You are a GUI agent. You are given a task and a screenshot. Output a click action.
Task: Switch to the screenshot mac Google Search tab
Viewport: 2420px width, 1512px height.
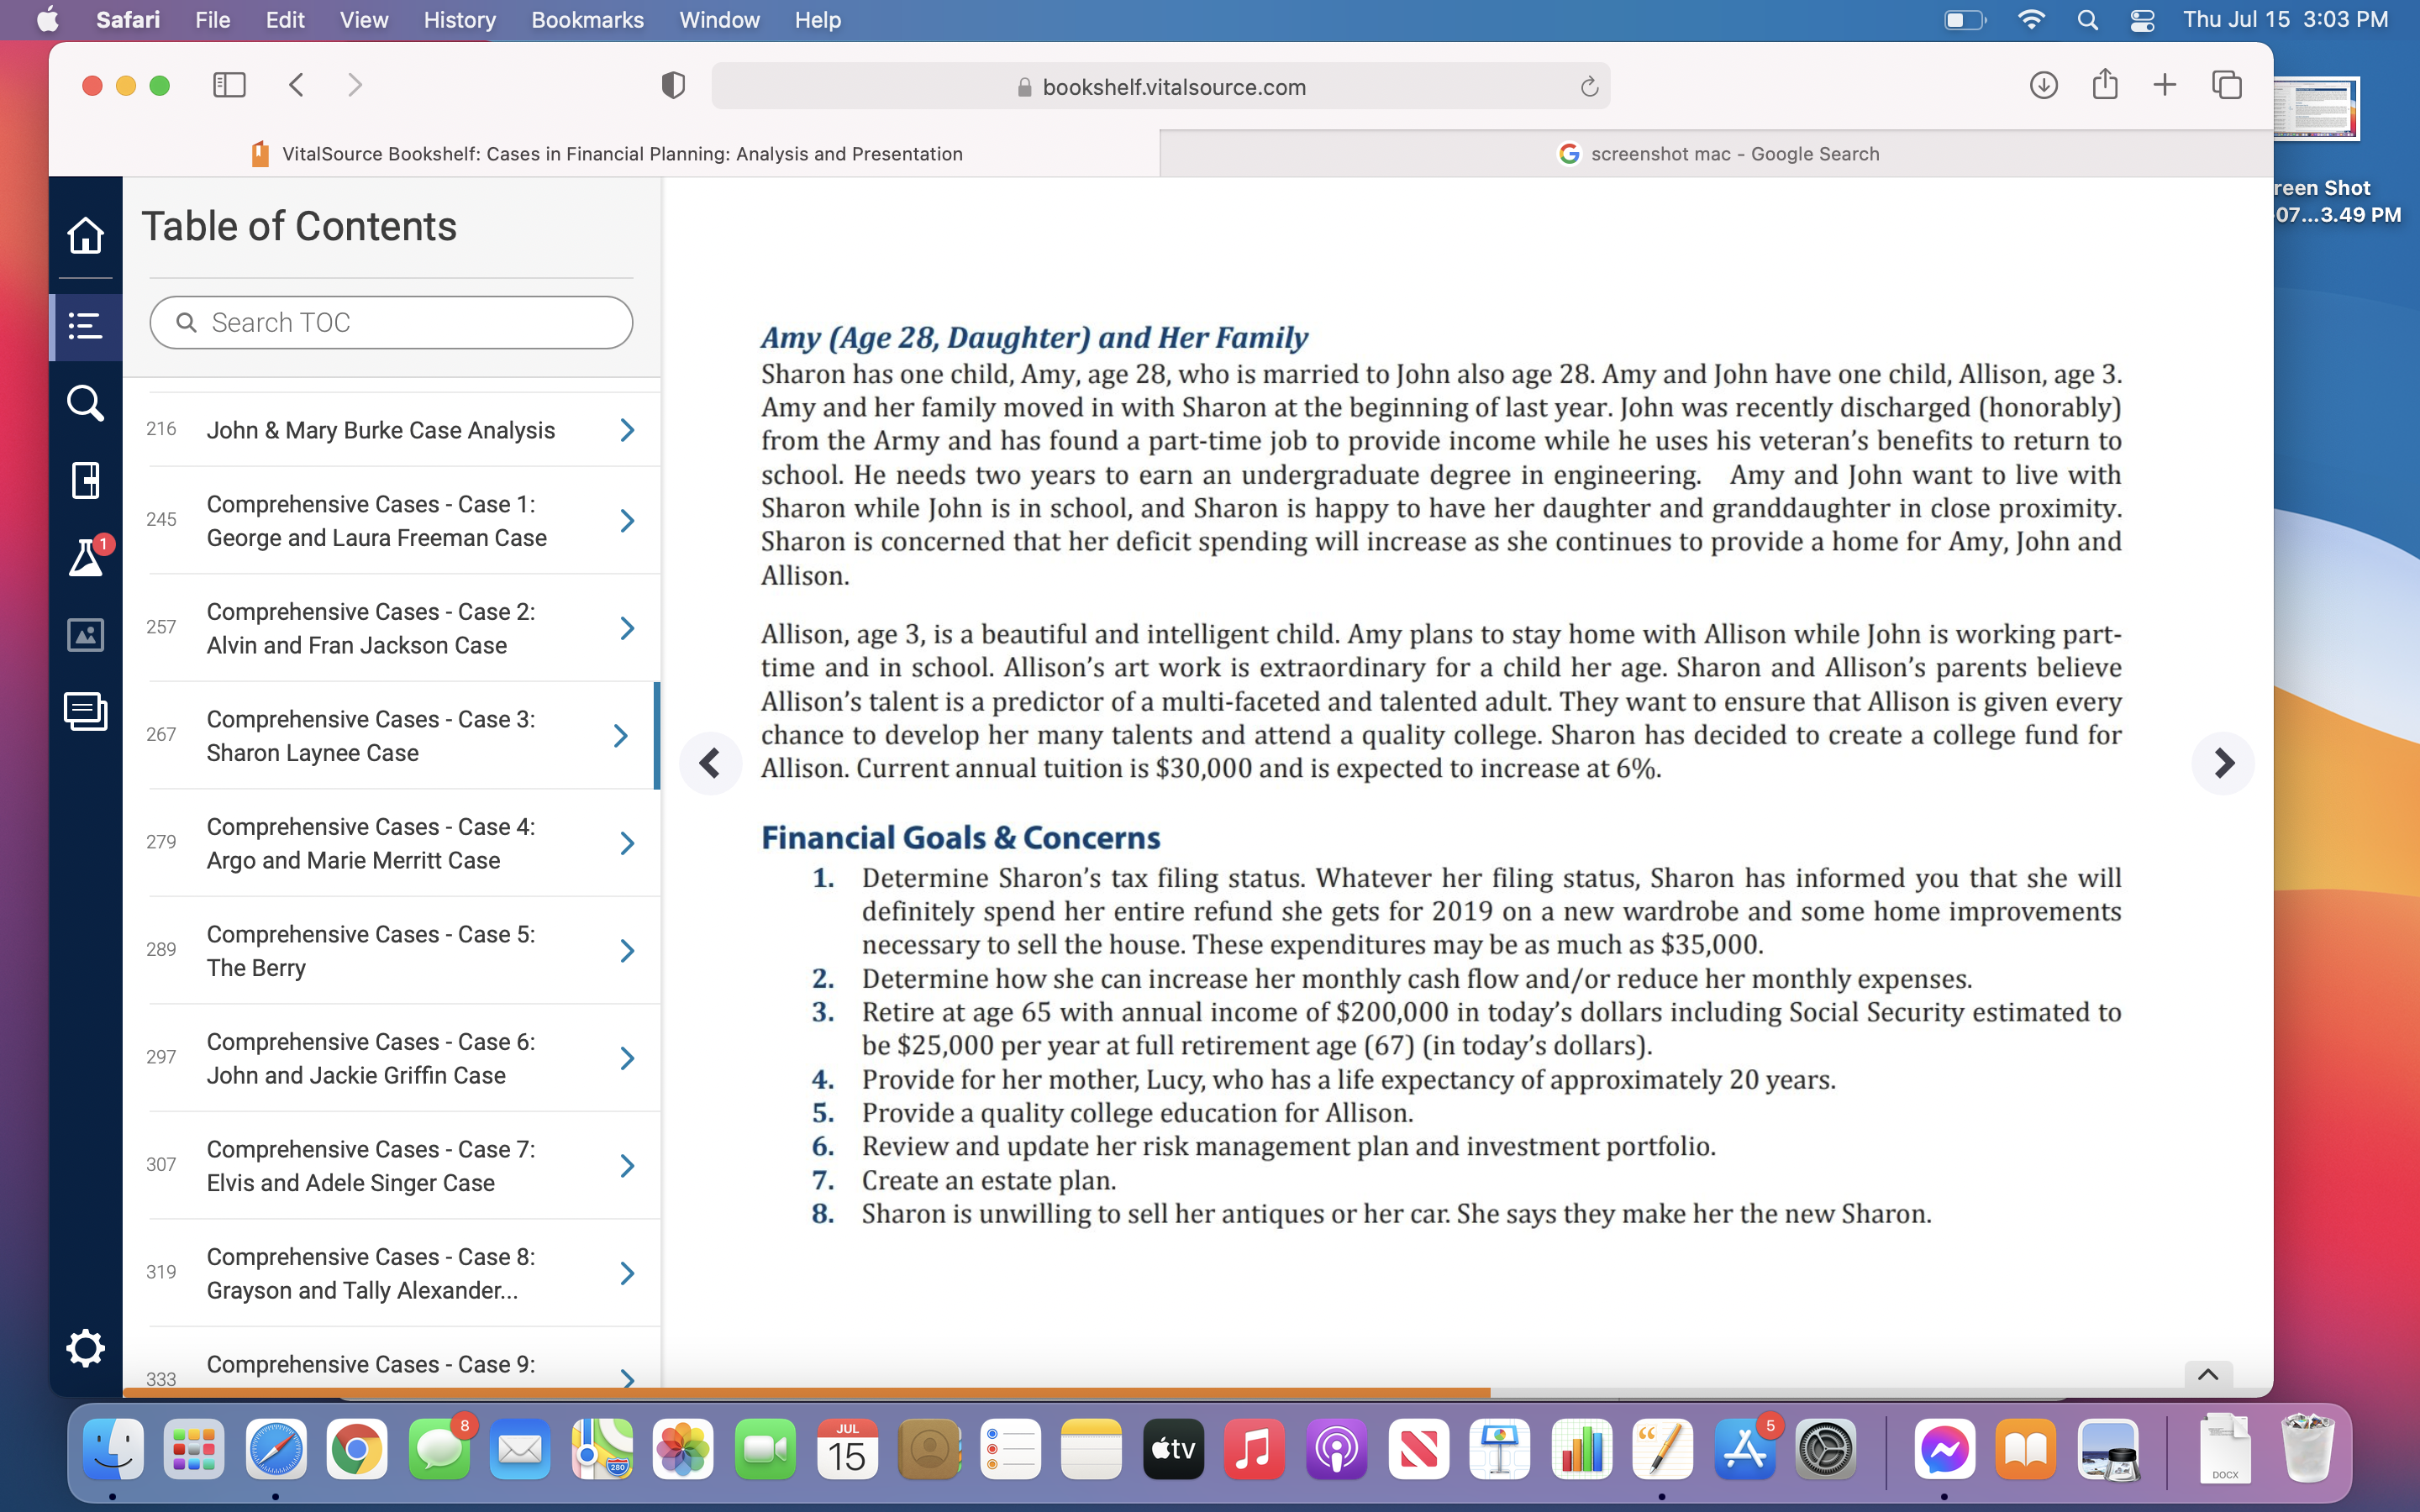click(1717, 154)
